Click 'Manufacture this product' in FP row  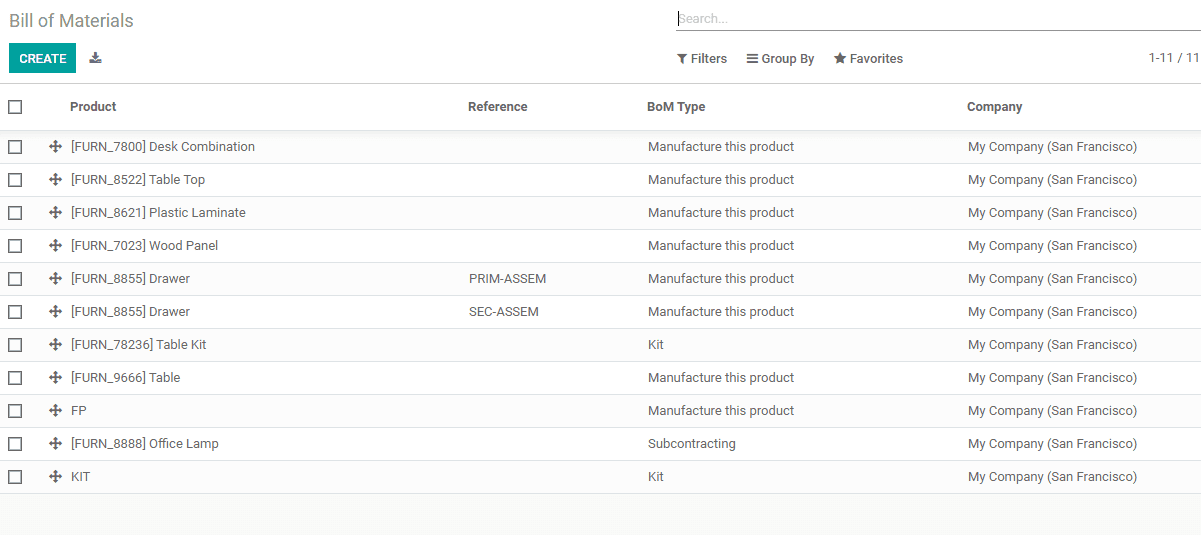click(721, 411)
